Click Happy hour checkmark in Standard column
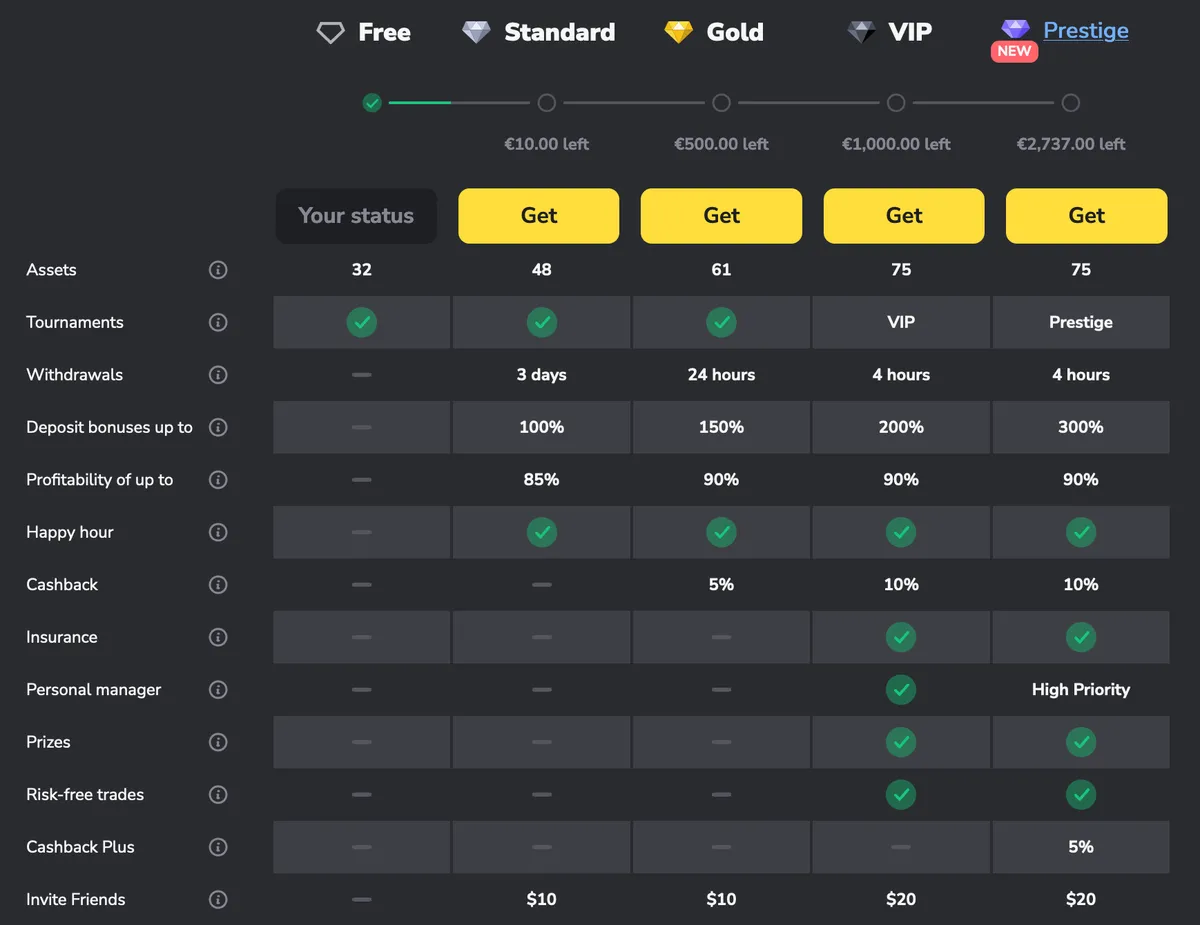The height and width of the screenshot is (925, 1200). point(542,532)
